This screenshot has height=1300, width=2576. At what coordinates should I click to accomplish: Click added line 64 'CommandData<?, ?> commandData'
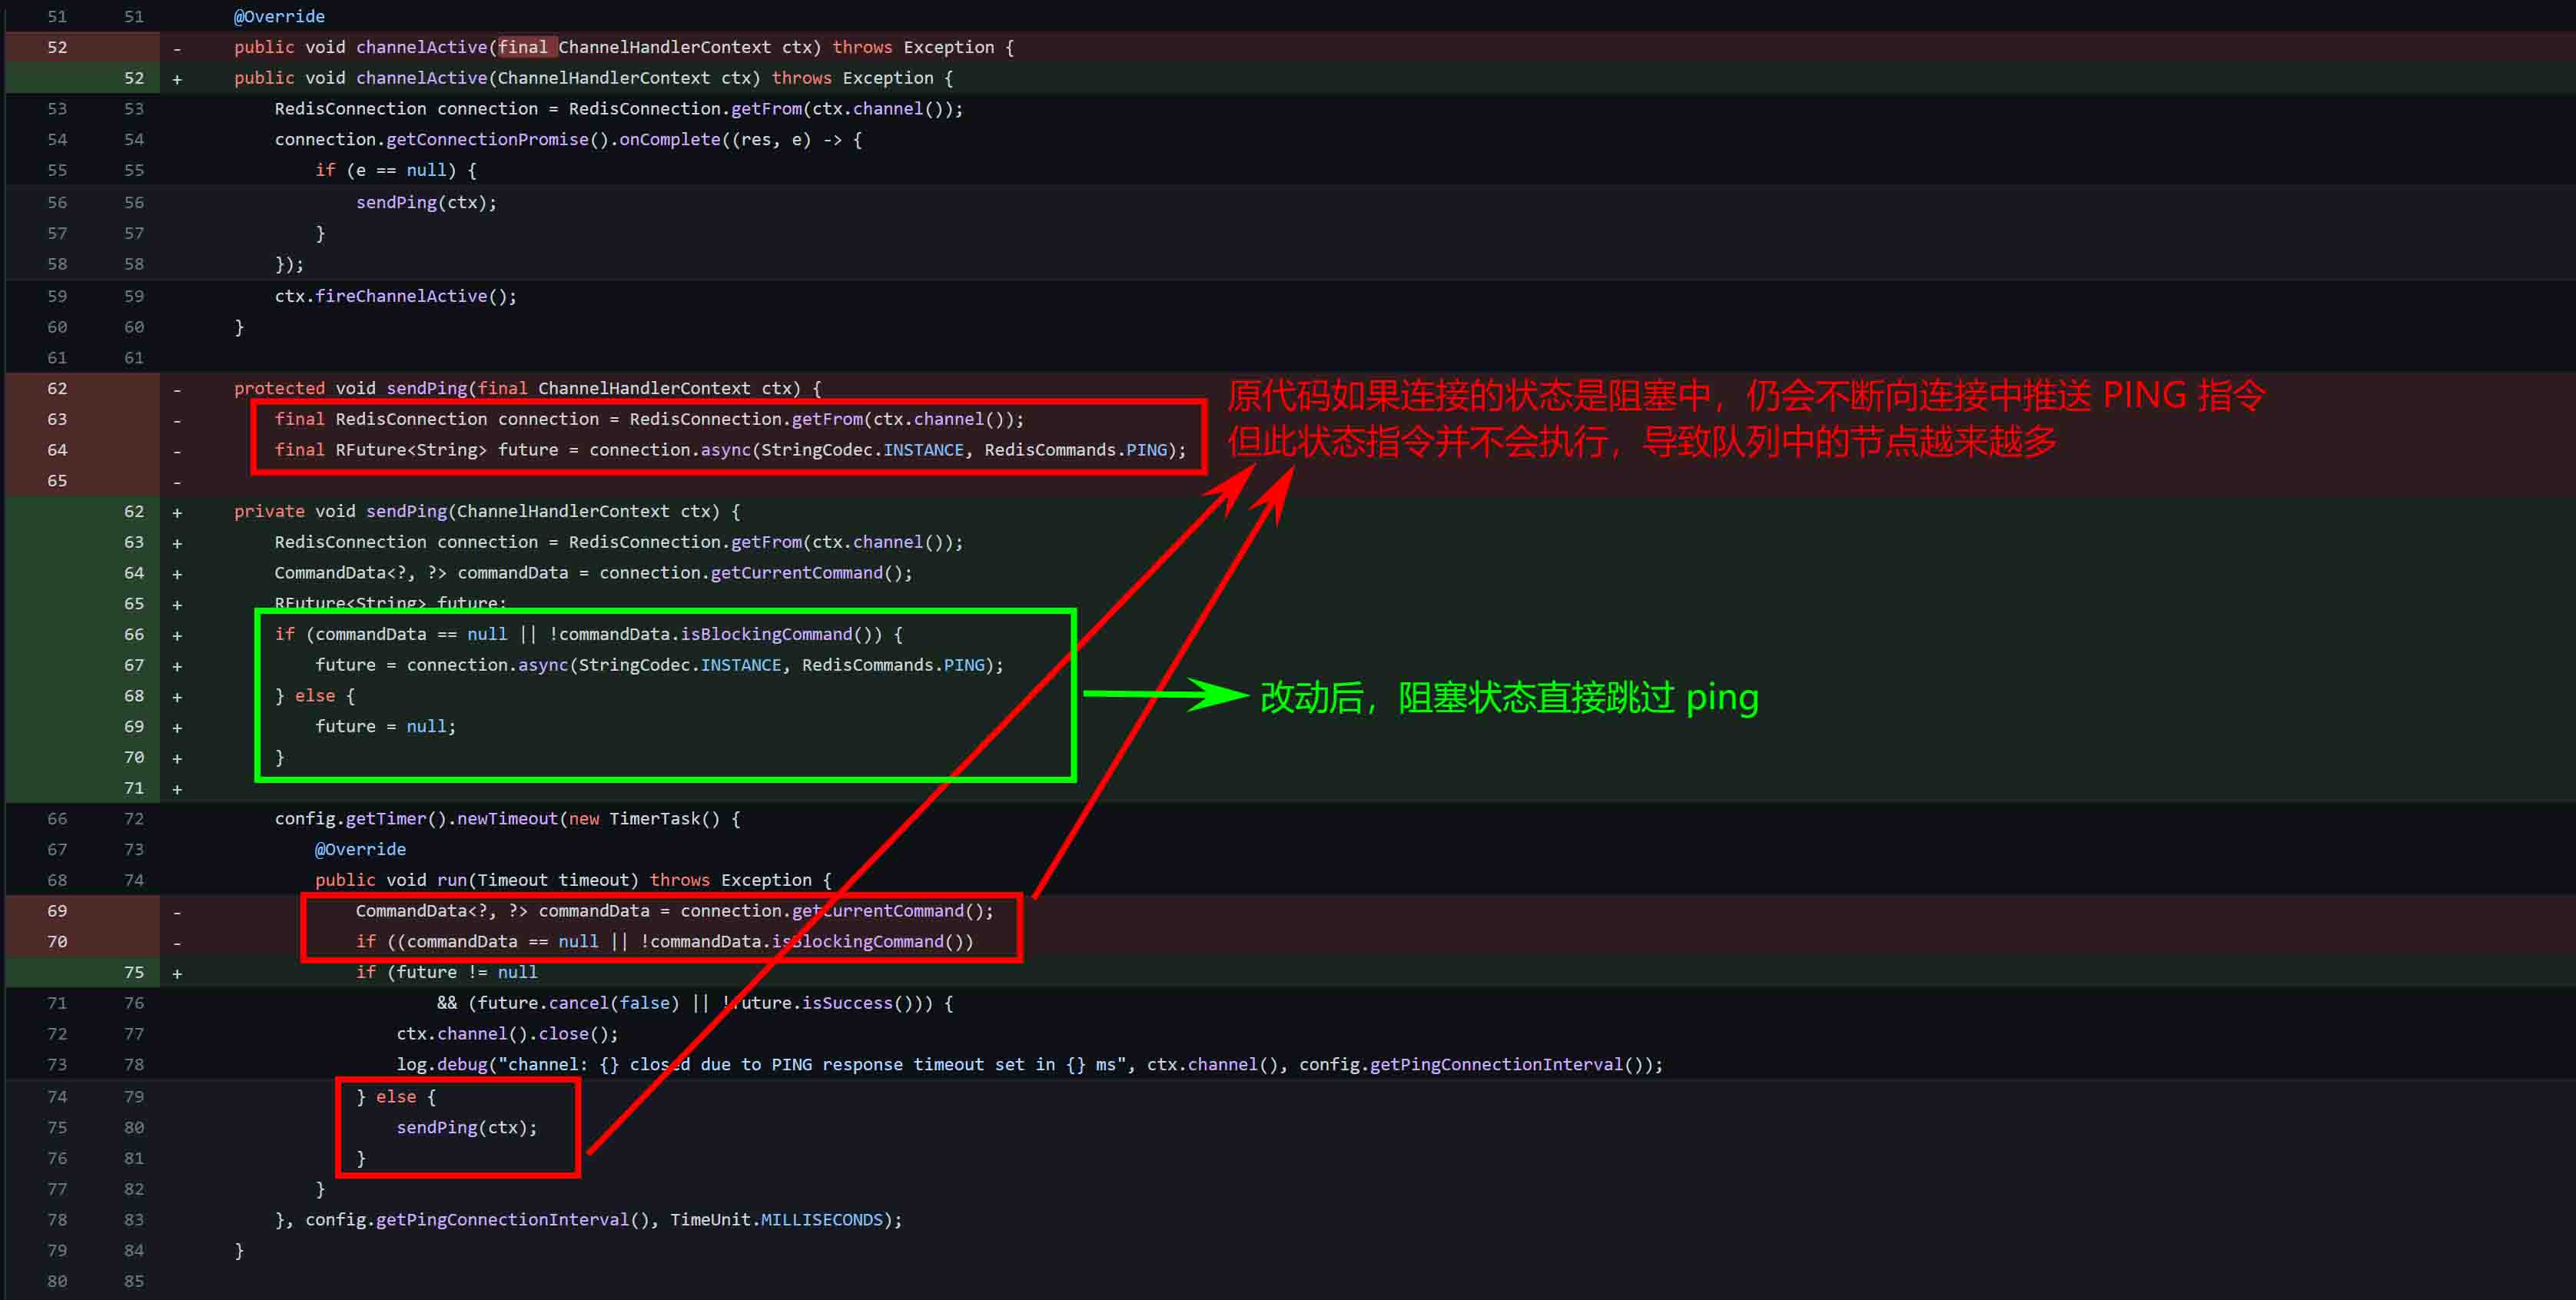(593, 573)
